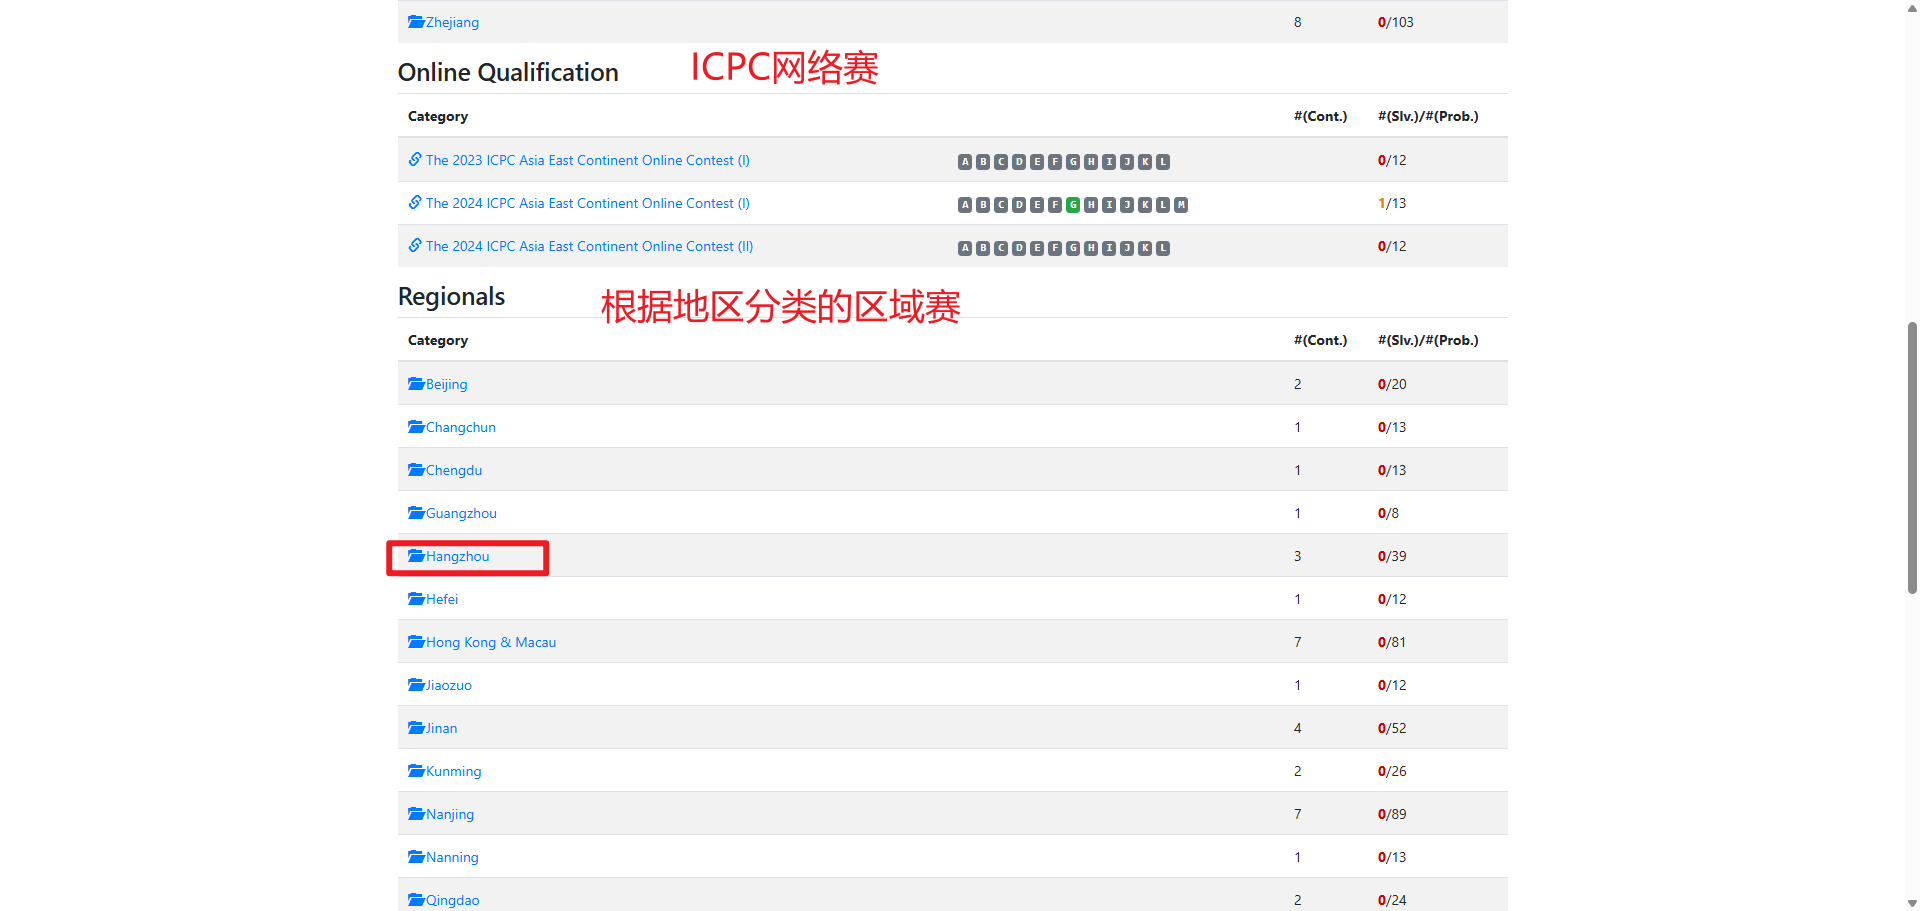This screenshot has height=911, width=1920.
Task: Expand the Hong Kong & Macau category
Action: 490,642
